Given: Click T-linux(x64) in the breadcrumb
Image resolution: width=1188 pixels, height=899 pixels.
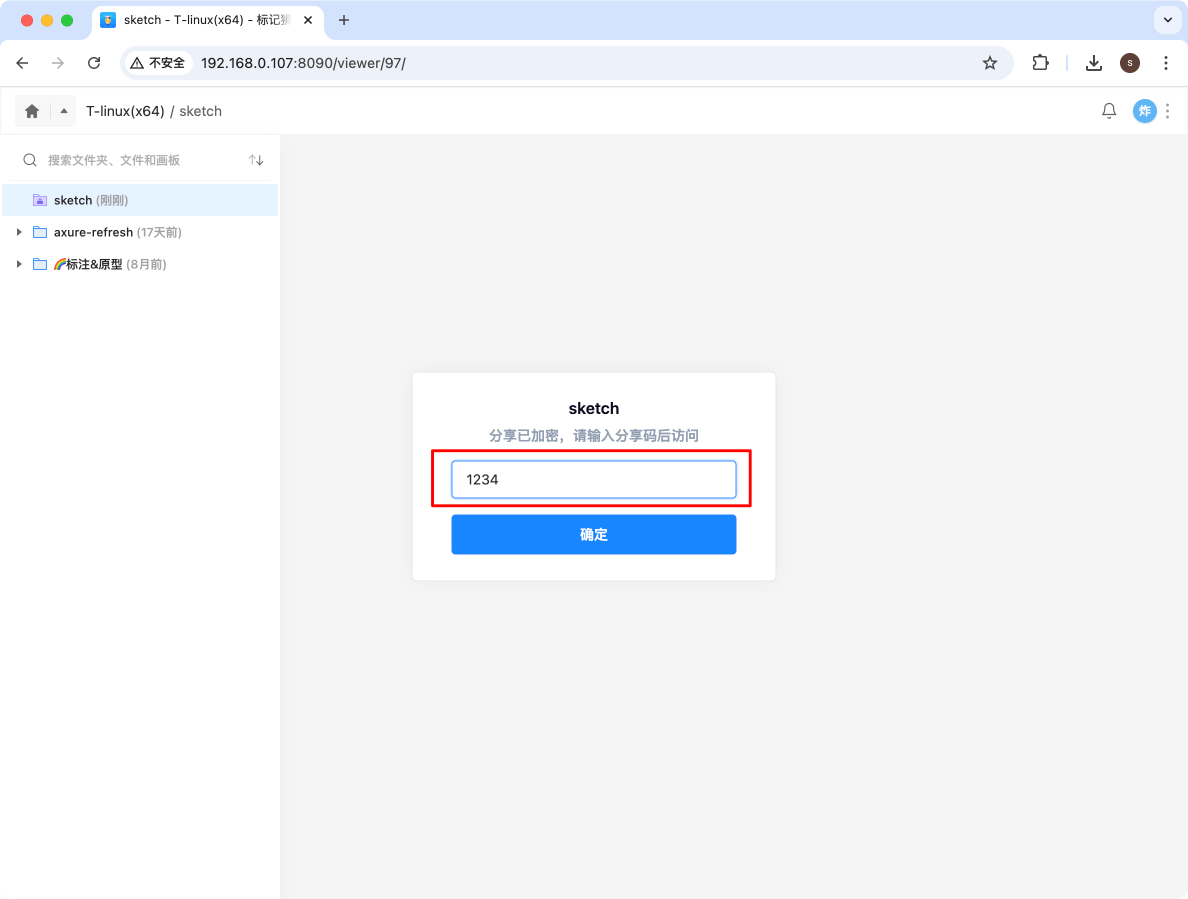Looking at the screenshot, I should pyautogui.click(x=125, y=111).
